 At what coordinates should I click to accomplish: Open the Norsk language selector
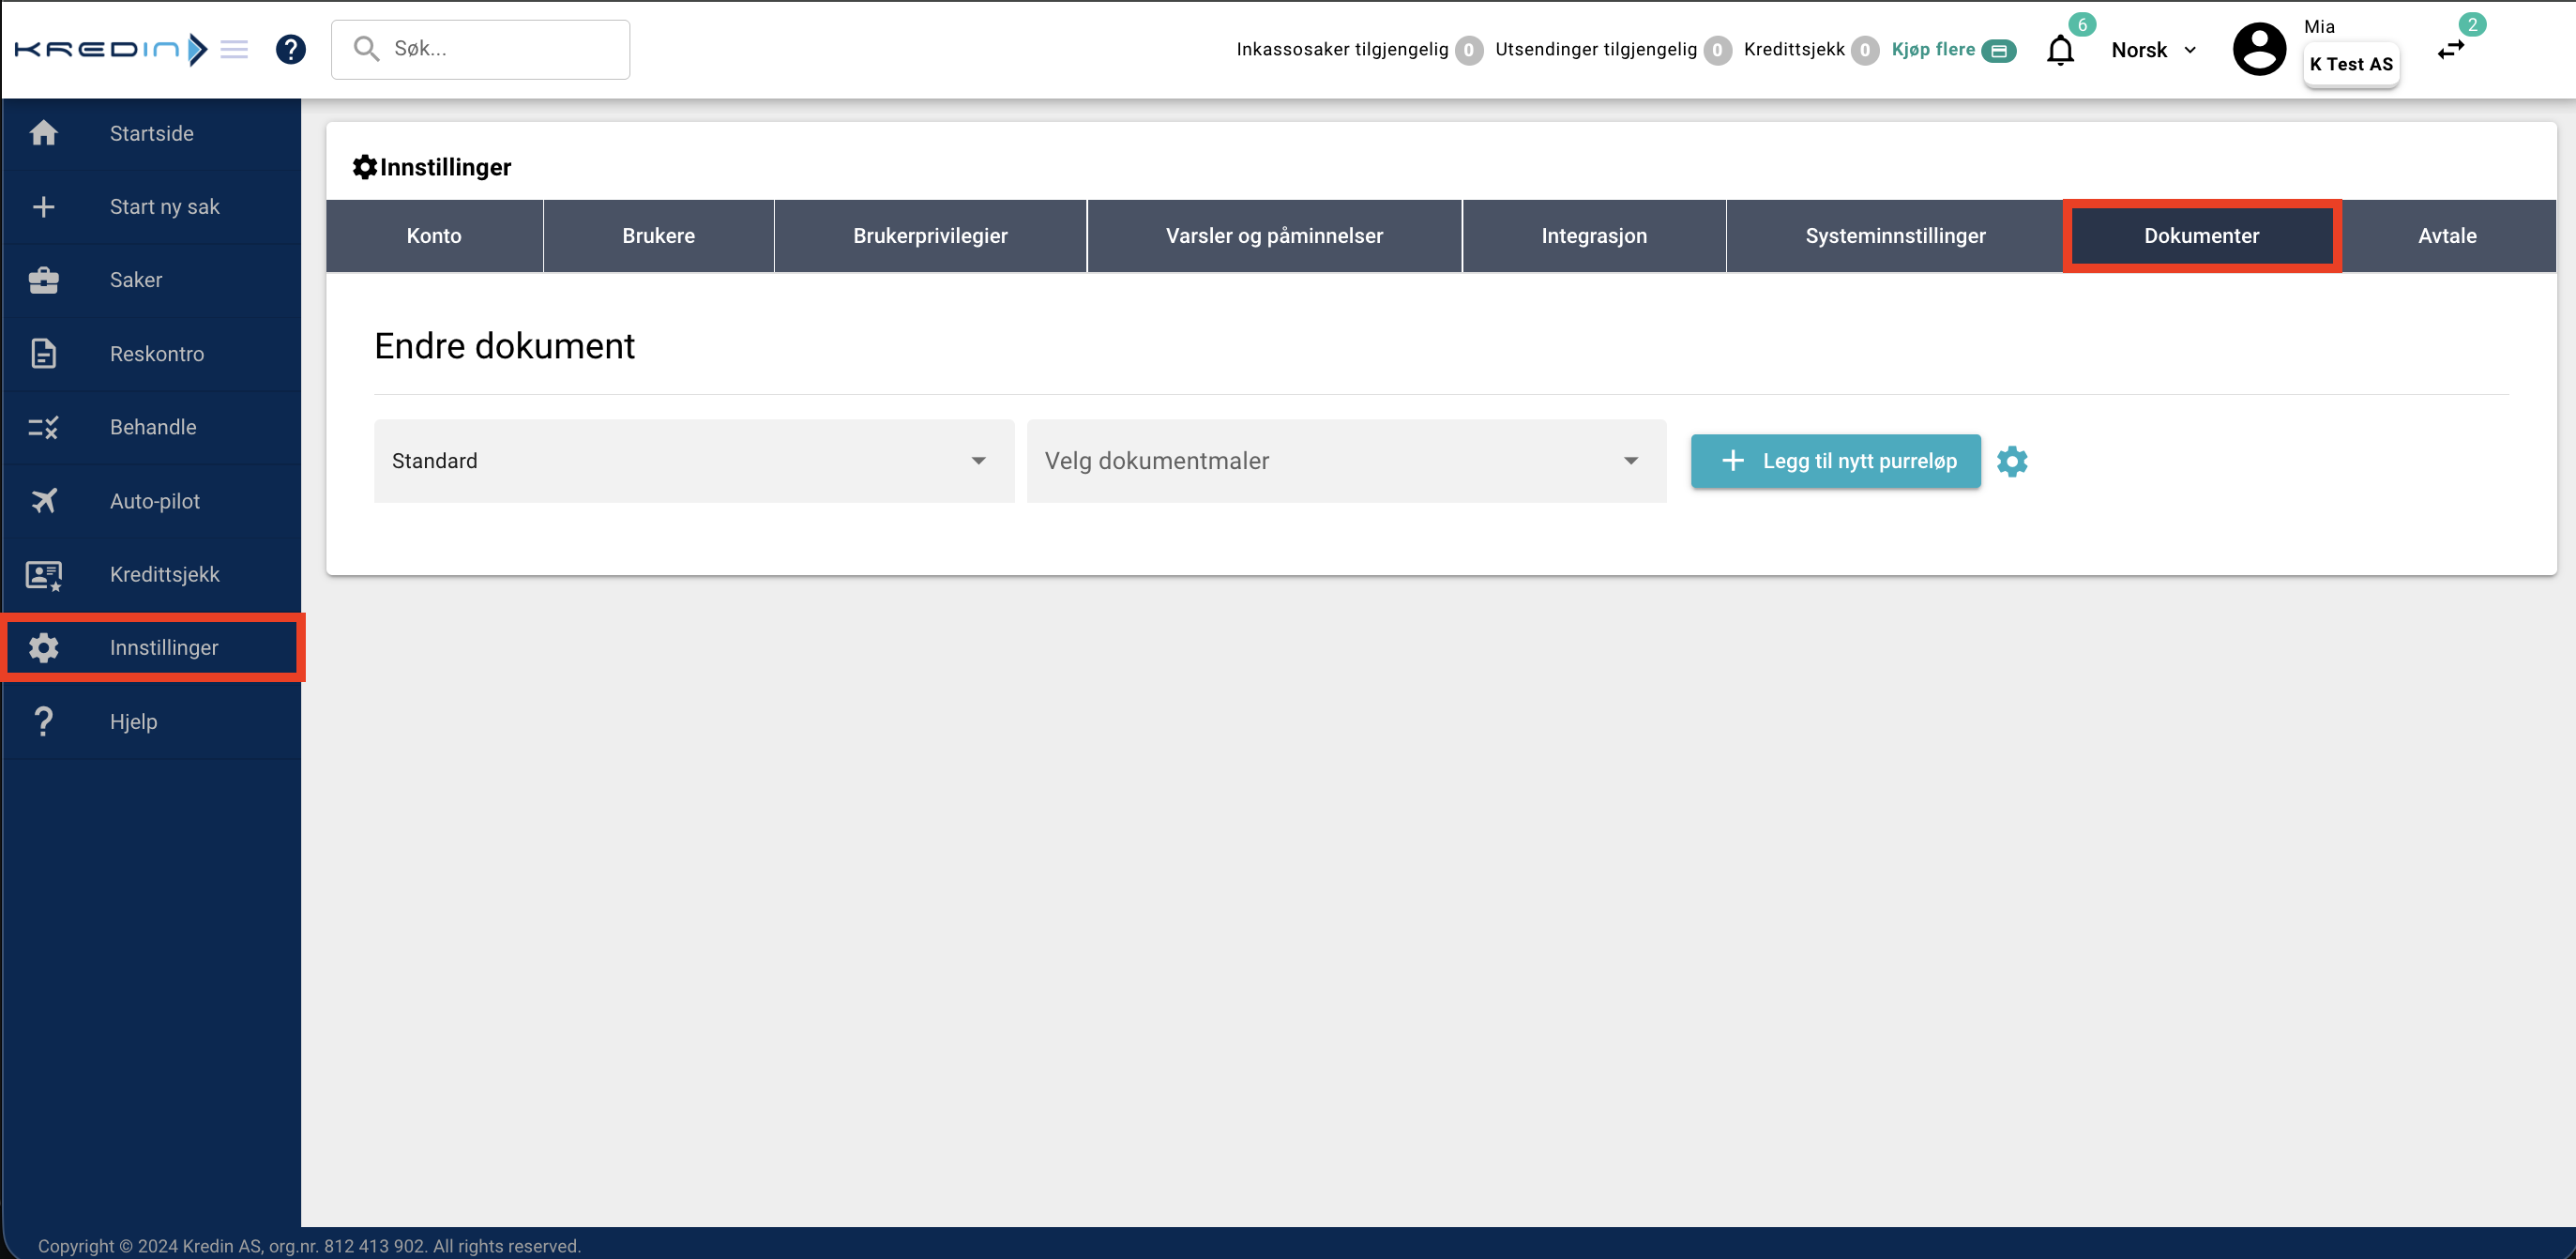[2153, 50]
